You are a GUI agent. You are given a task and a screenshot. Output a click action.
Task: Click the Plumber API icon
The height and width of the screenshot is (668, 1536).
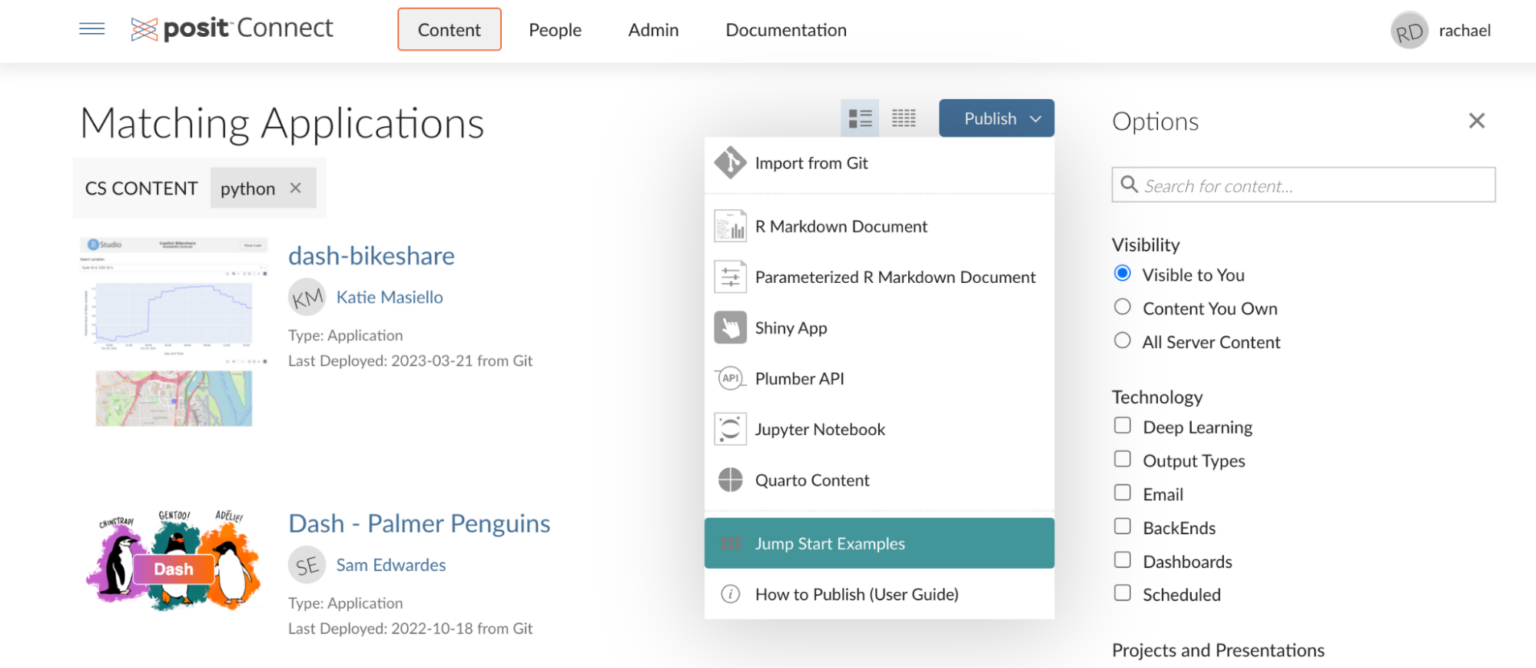pos(730,379)
